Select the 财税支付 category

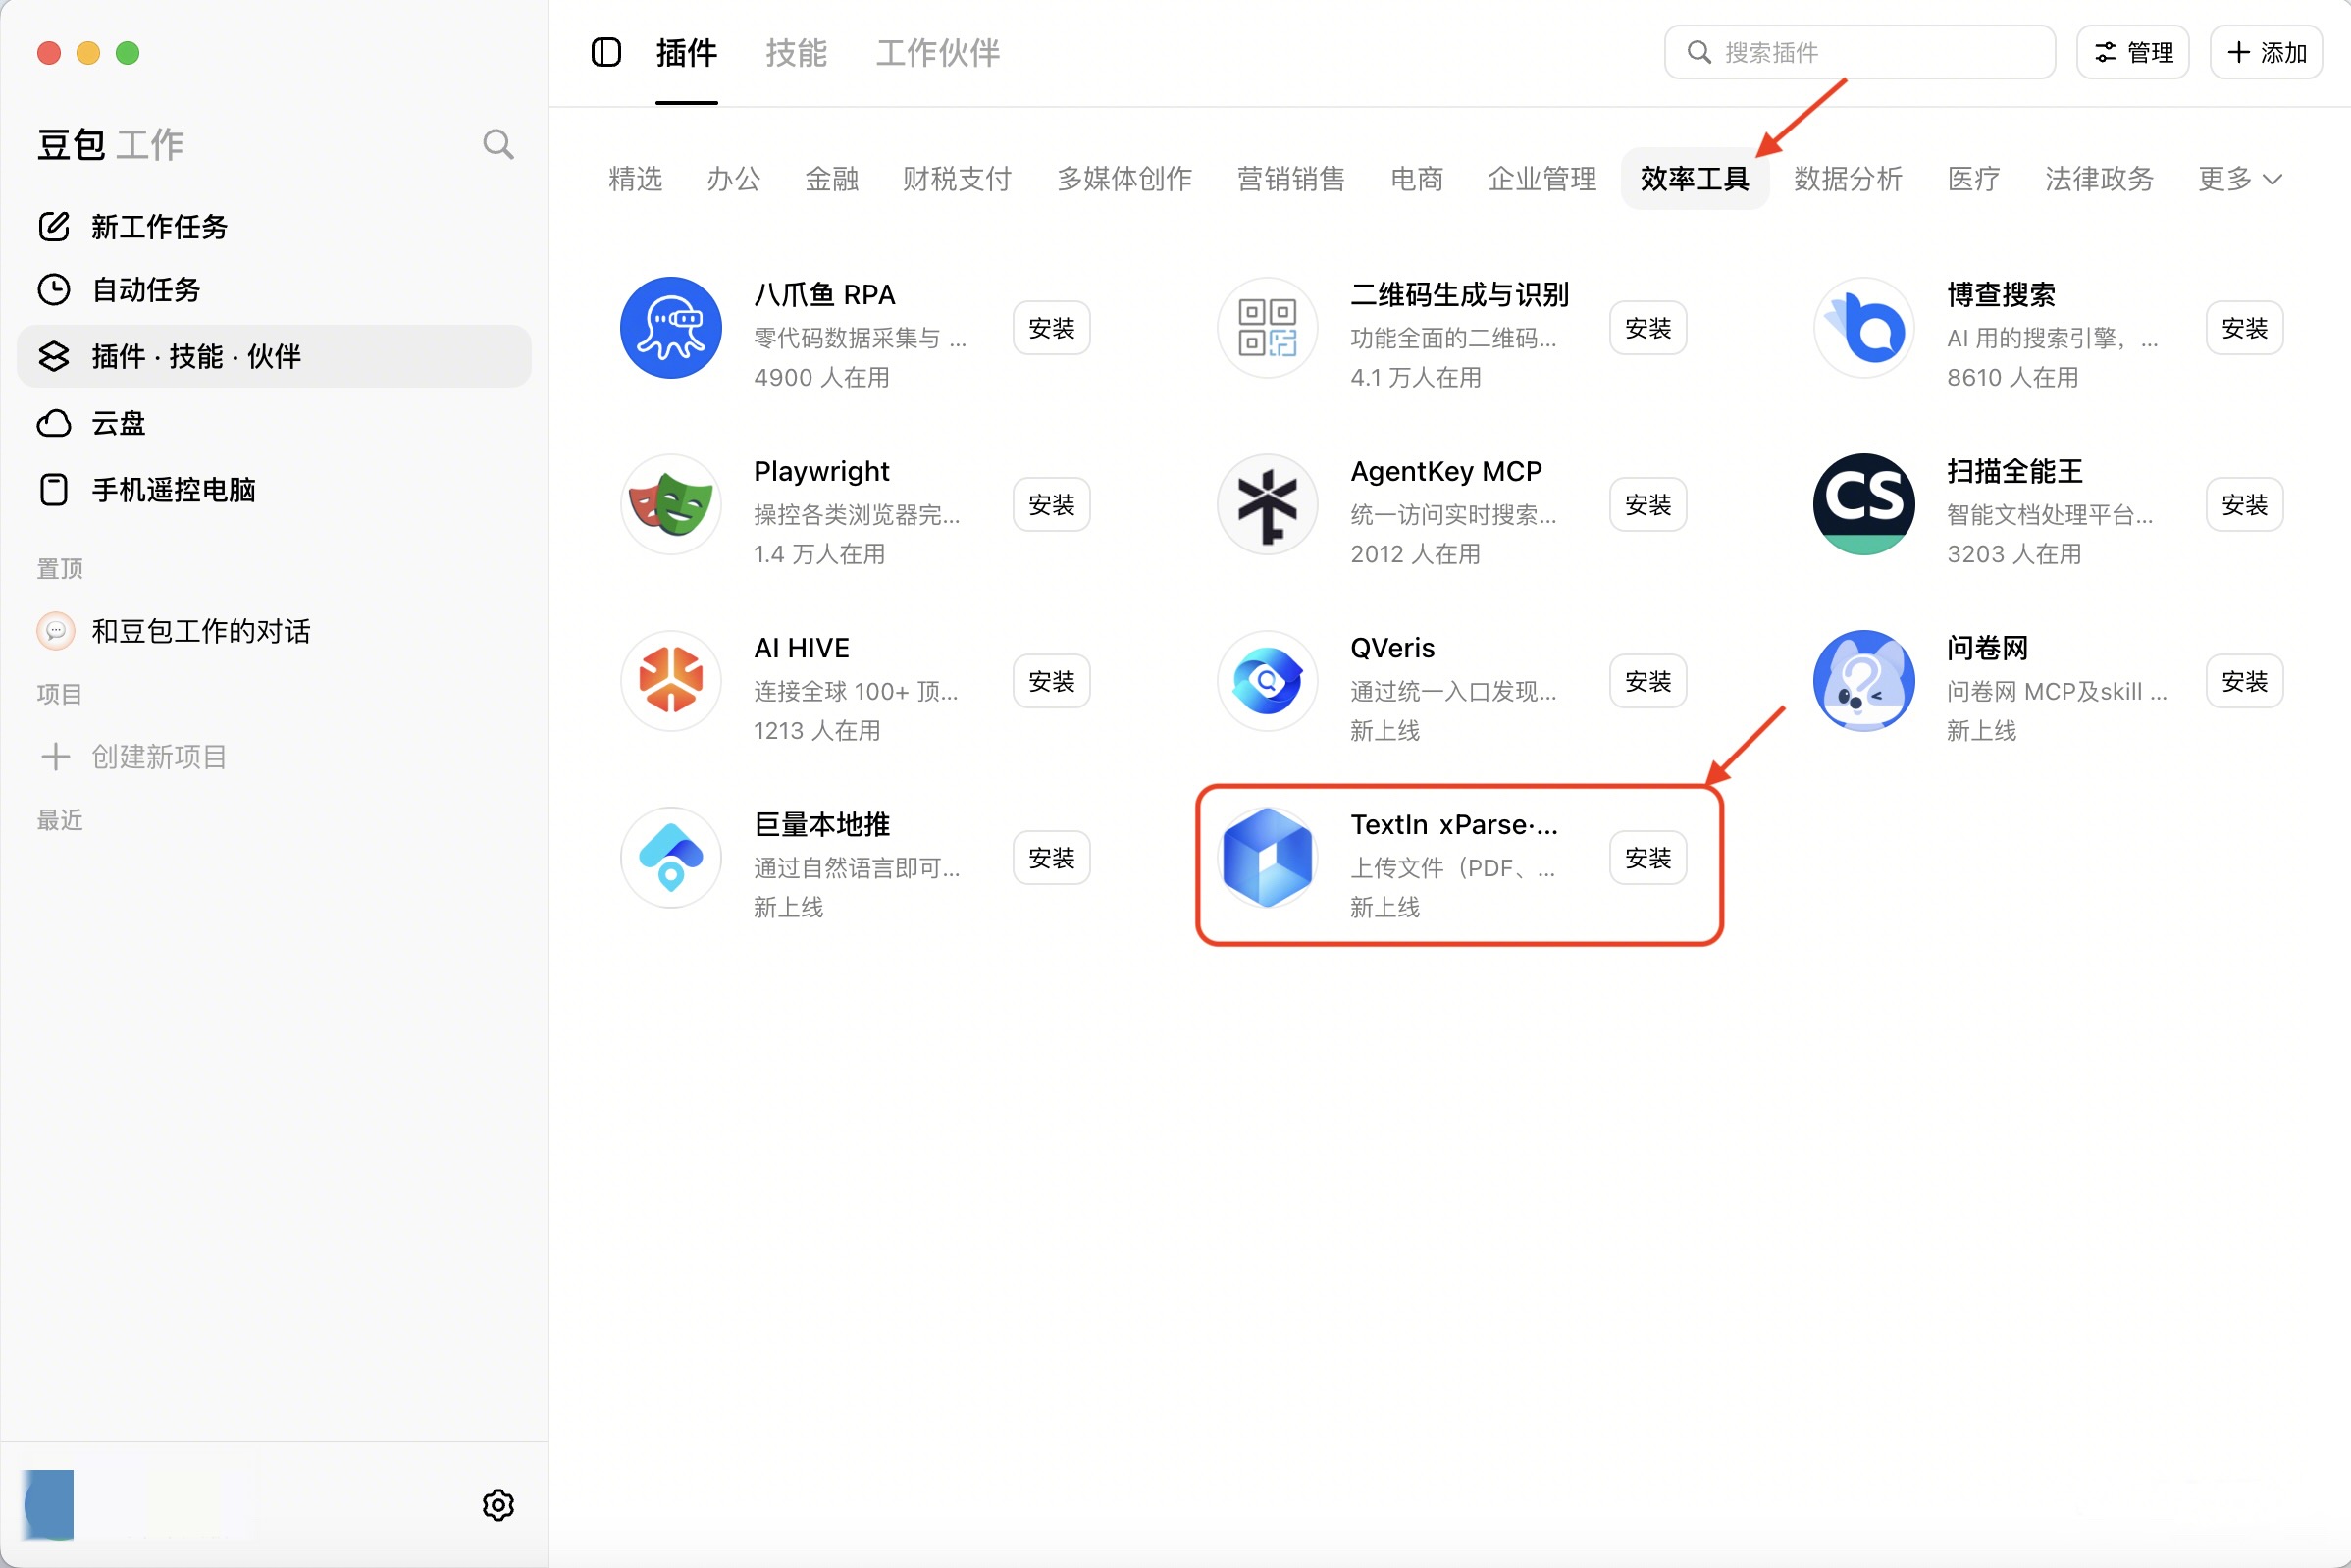click(x=957, y=179)
